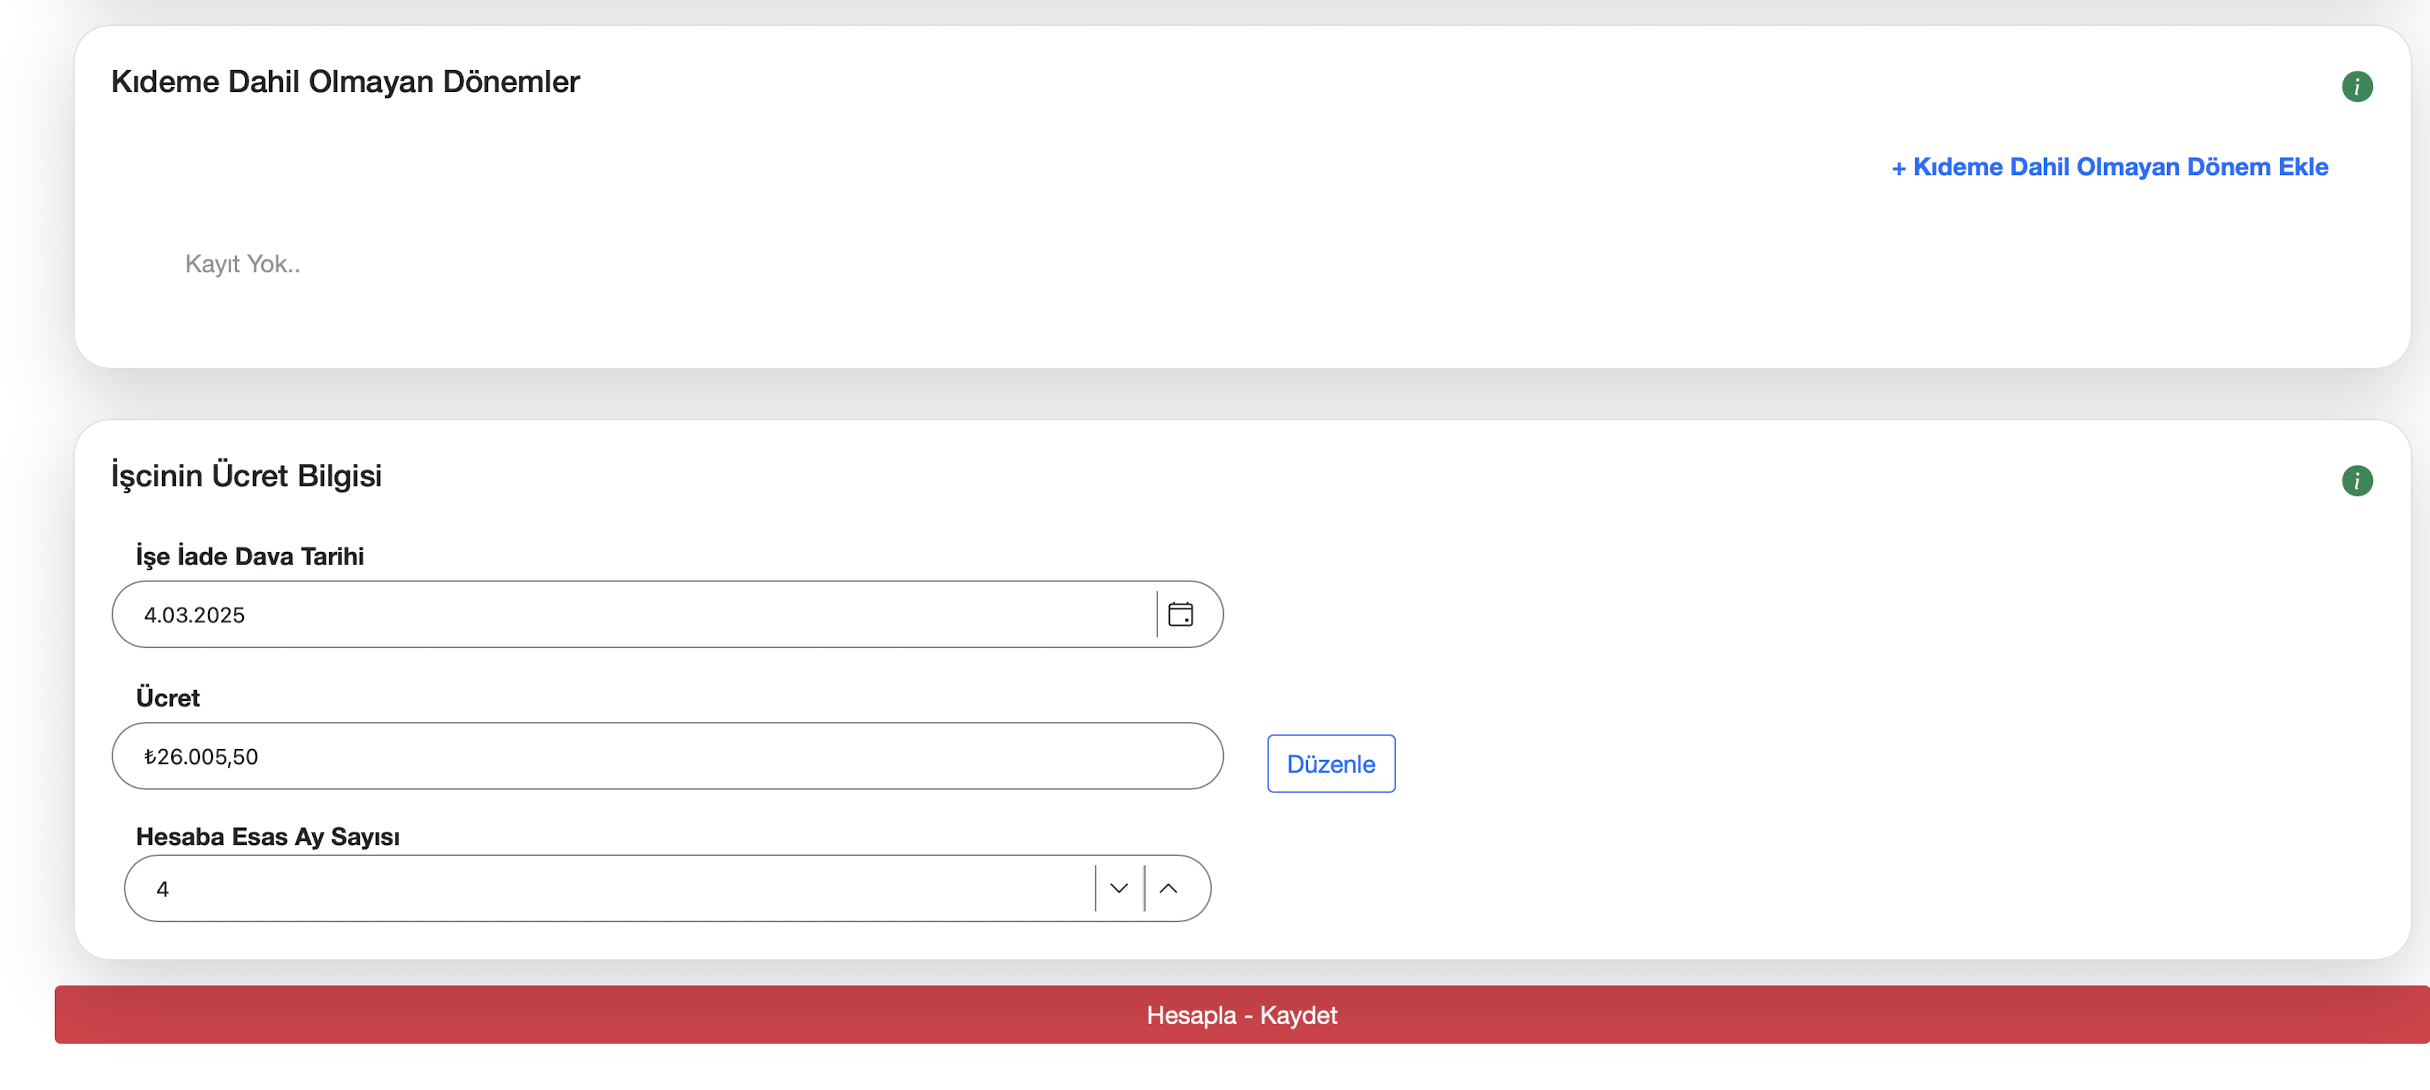The width and height of the screenshot is (2430, 1090).
Task: Select the Hesaba Esas Ay Sayısı number field
Action: point(620,888)
